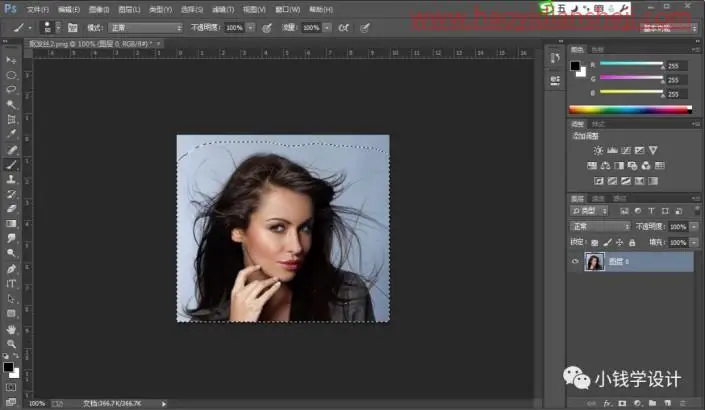Viewport: 705px width, 410px height.
Task: Open the 图像(I) menu
Action: coord(99,9)
